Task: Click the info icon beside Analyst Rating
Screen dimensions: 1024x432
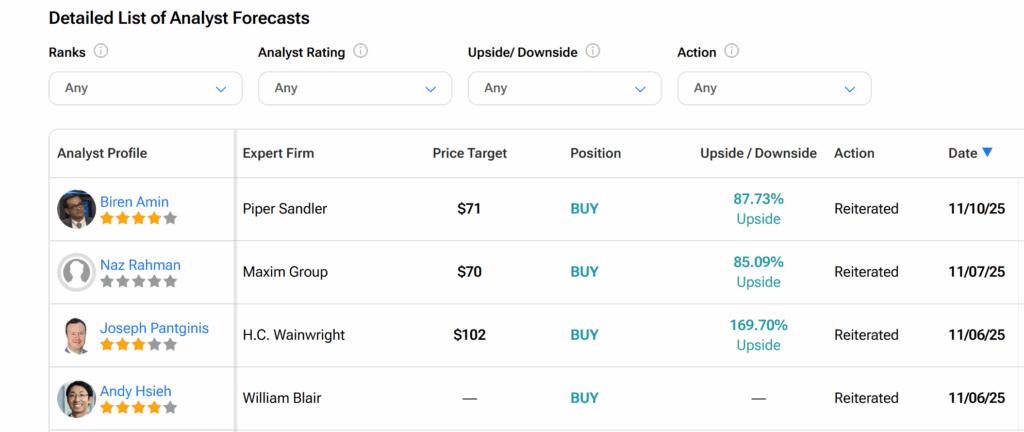Action: pos(361,51)
